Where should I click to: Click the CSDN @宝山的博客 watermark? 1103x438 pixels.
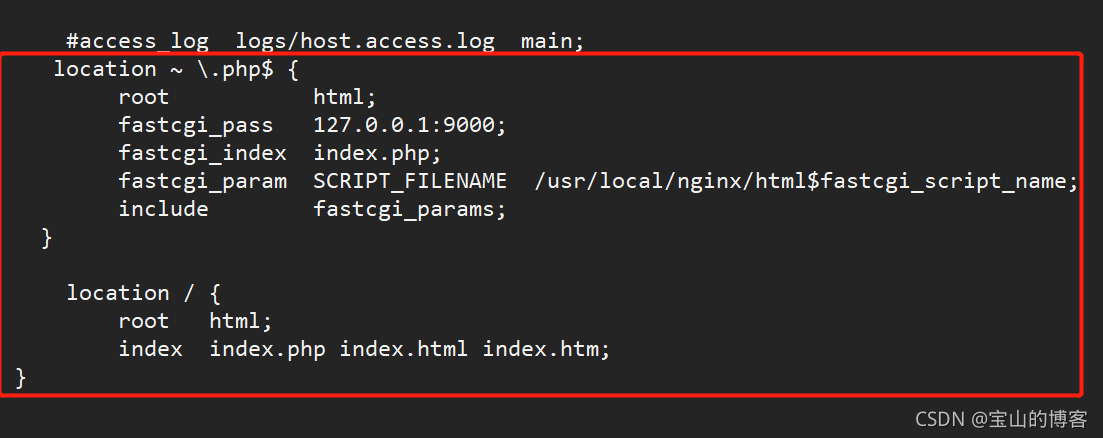point(1002,420)
